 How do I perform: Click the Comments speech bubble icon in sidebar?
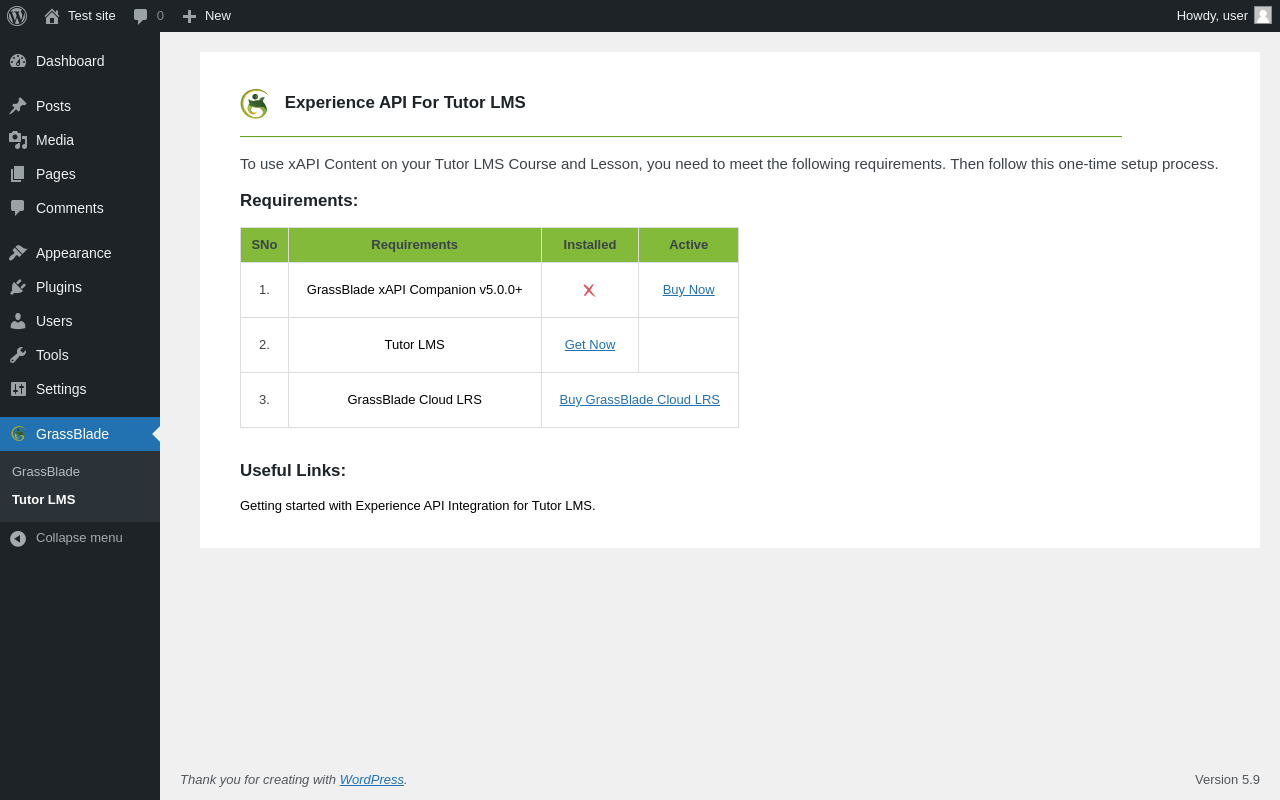18,208
